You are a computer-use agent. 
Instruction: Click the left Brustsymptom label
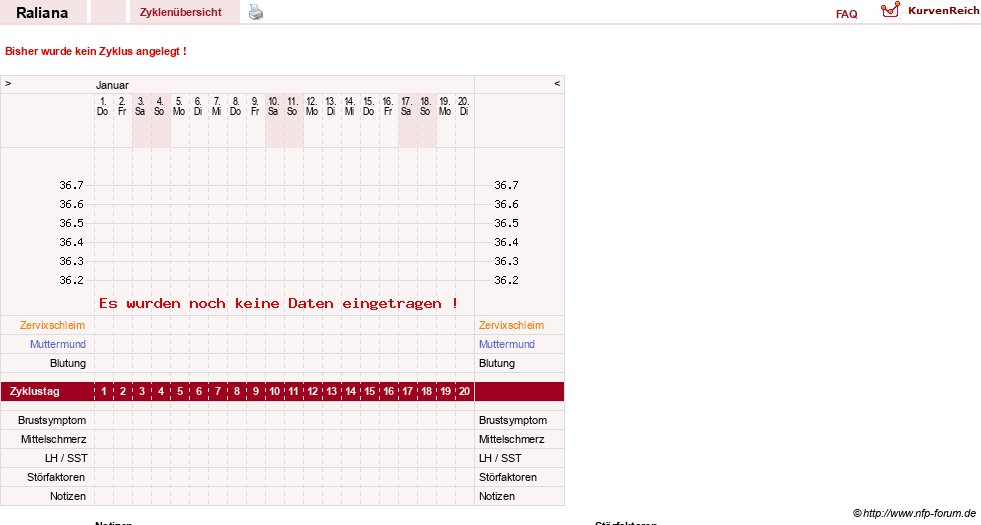52,421
